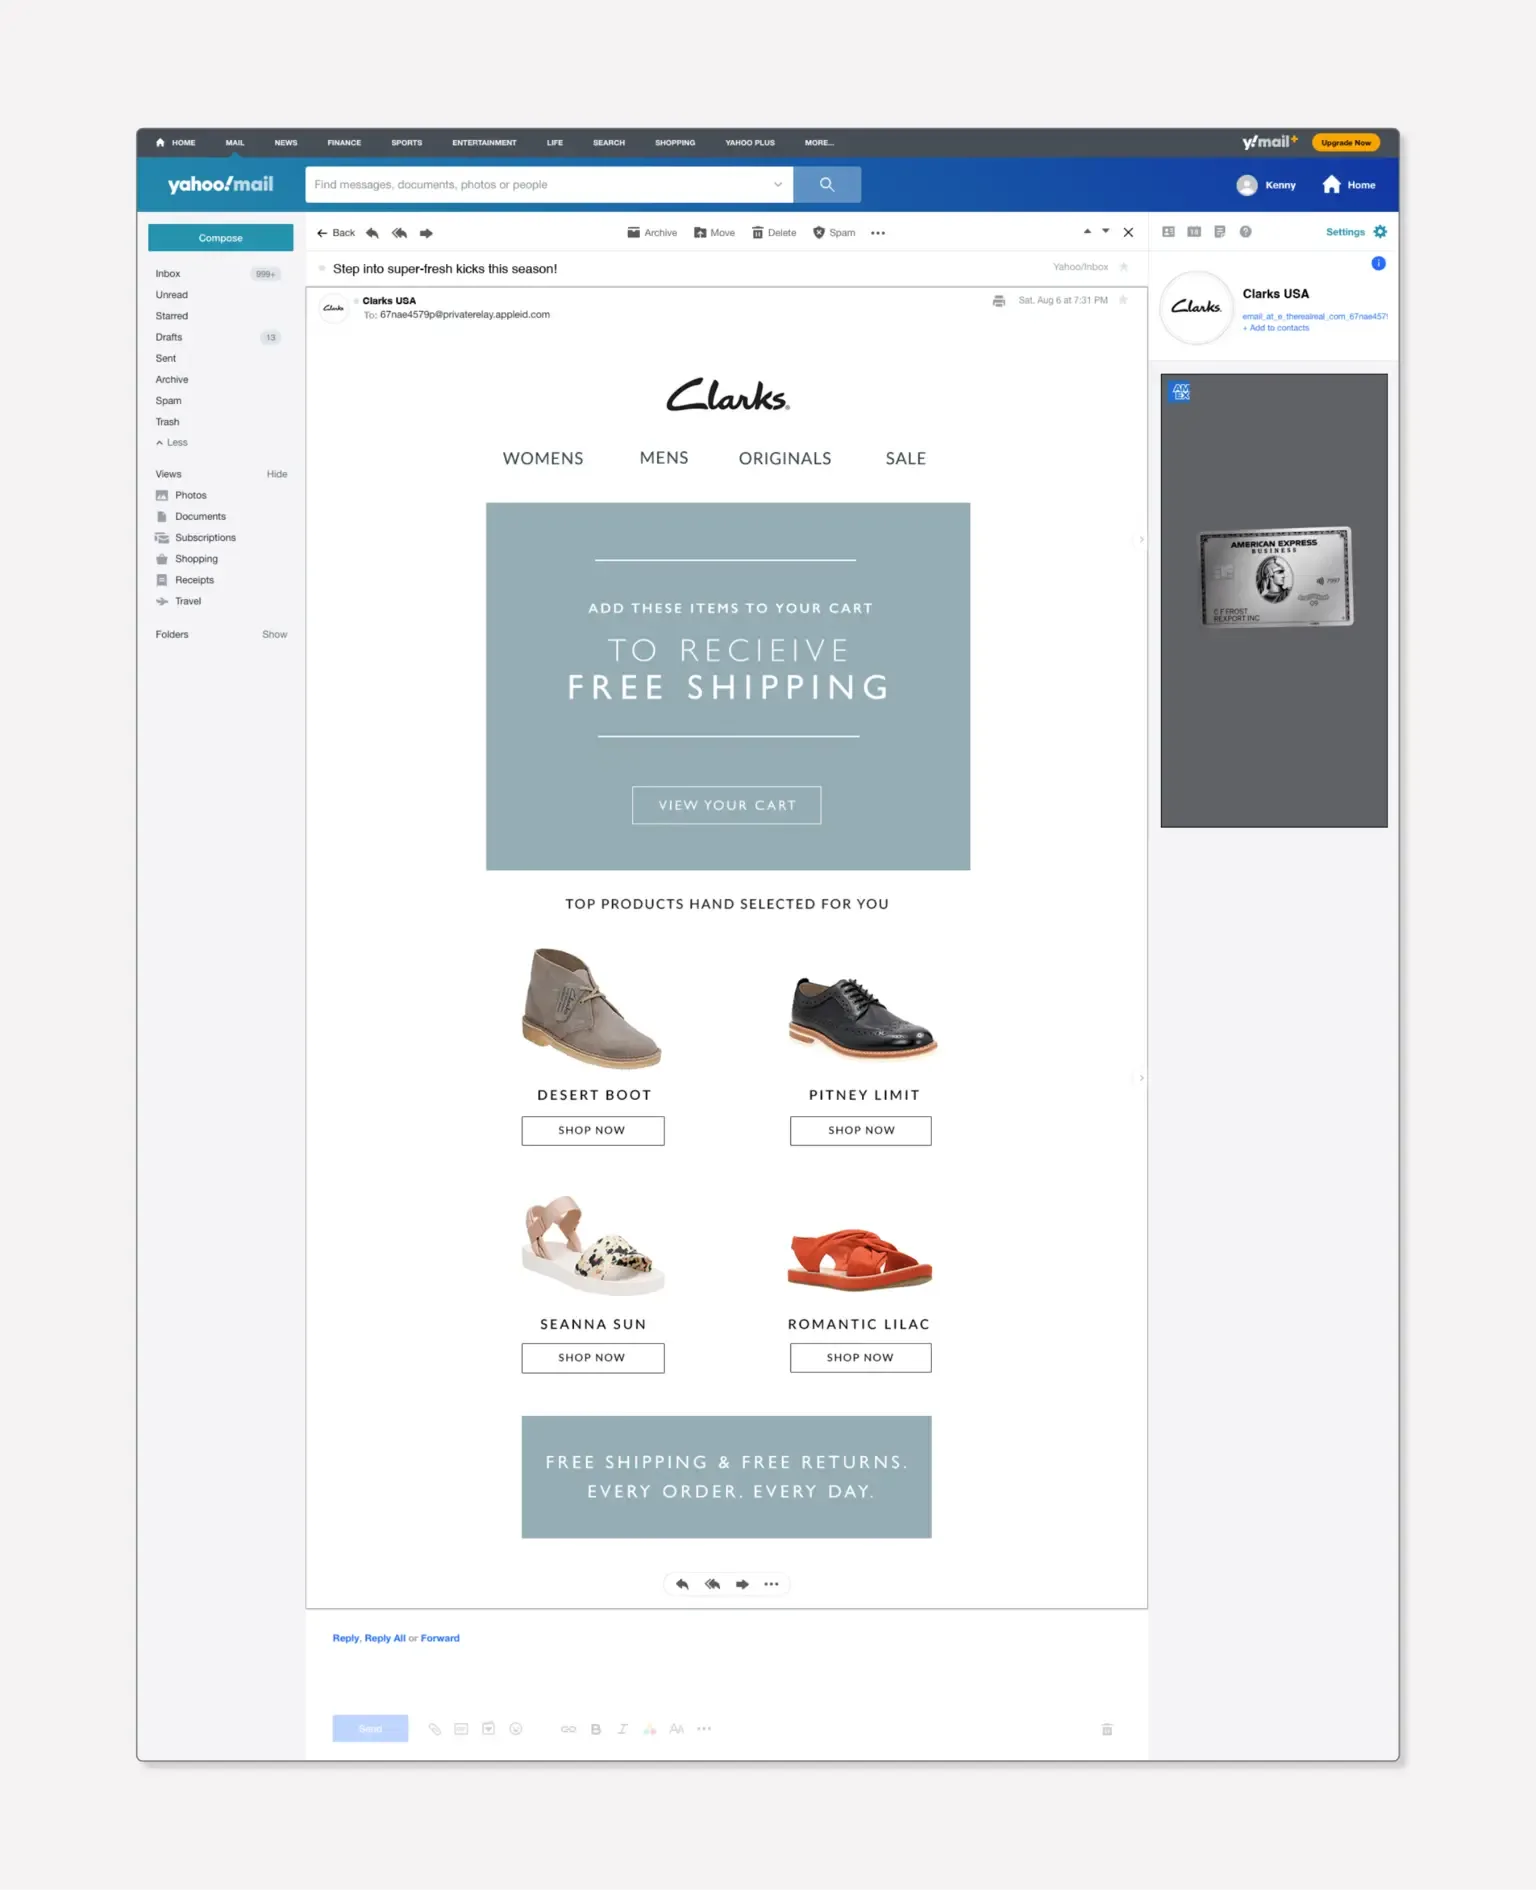Image resolution: width=1536 pixels, height=1890 pixels.
Task: Print the message via printer icon
Action: click(998, 301)
